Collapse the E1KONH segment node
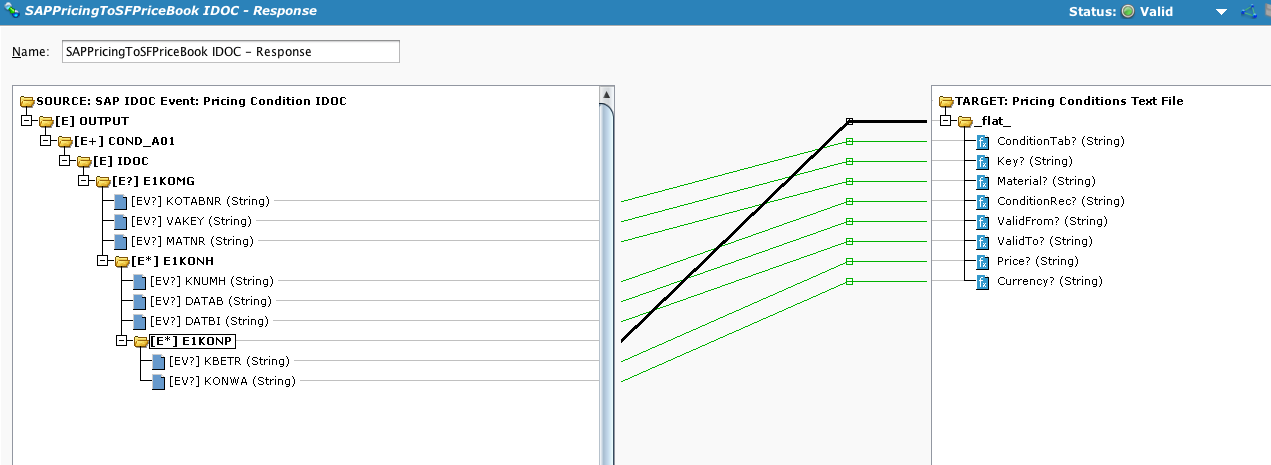Viewport: 1271px width, 465px height. [x=102, y=261]
